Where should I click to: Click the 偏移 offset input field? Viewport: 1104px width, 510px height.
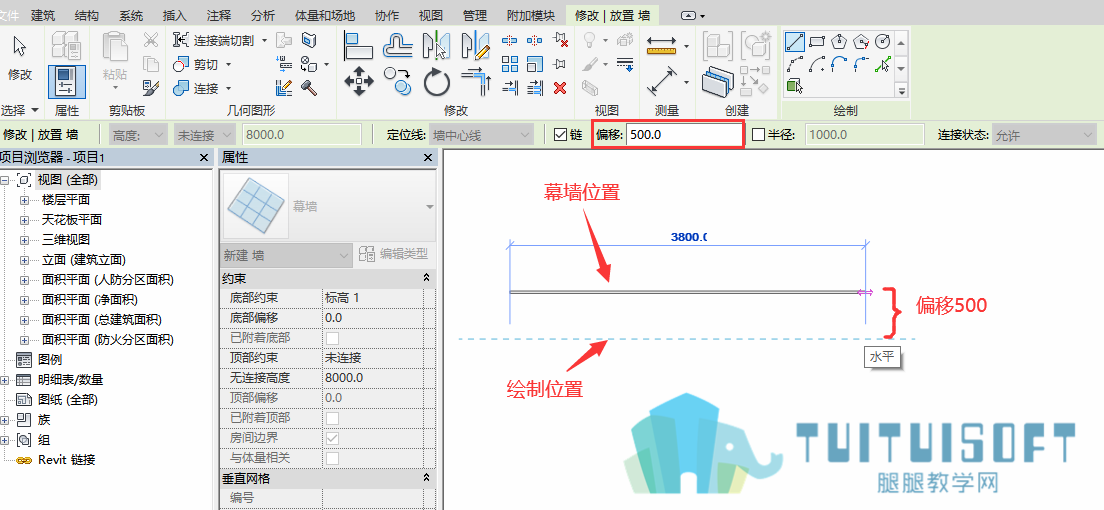(x=684, y=135)
